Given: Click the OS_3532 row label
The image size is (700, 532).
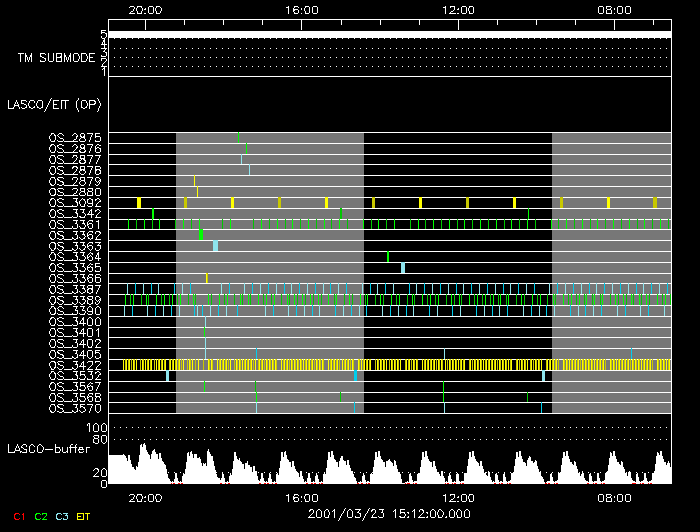Looking at the screenshot, I should coord(75,376).
